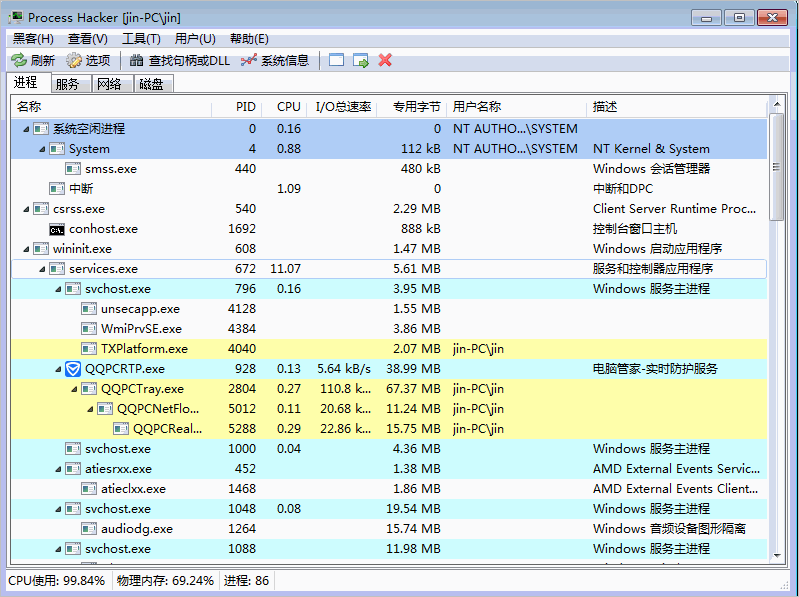Collapse the csrss.exe tree node
This screenshot has height=597, width=799.
click(26, 209)
